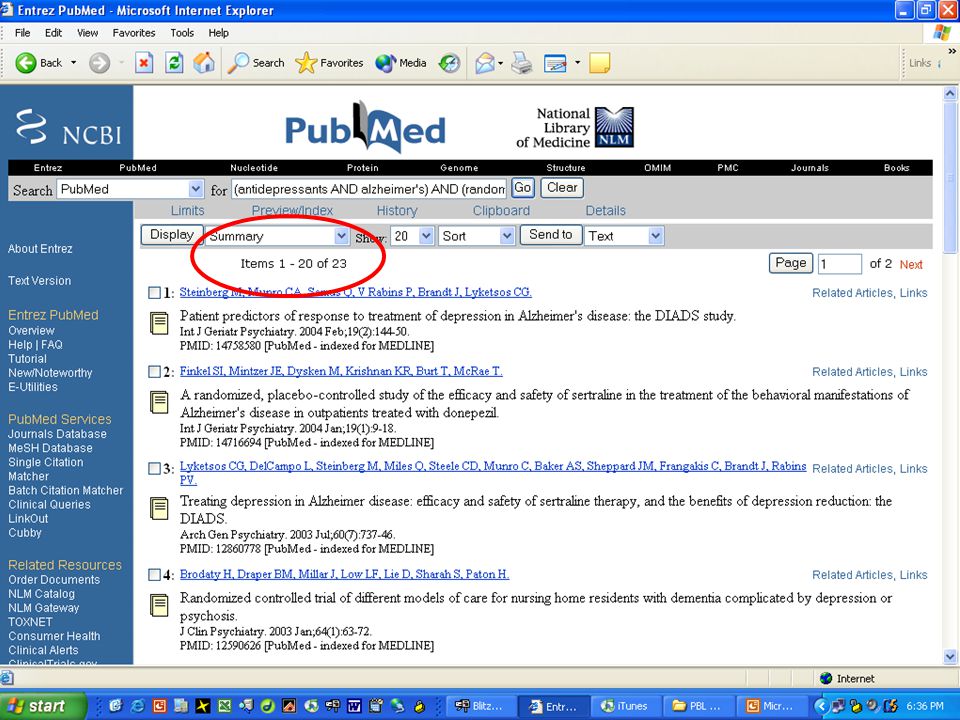
Task: Open the Back button history arrow
Action: (x=73, y=62)
